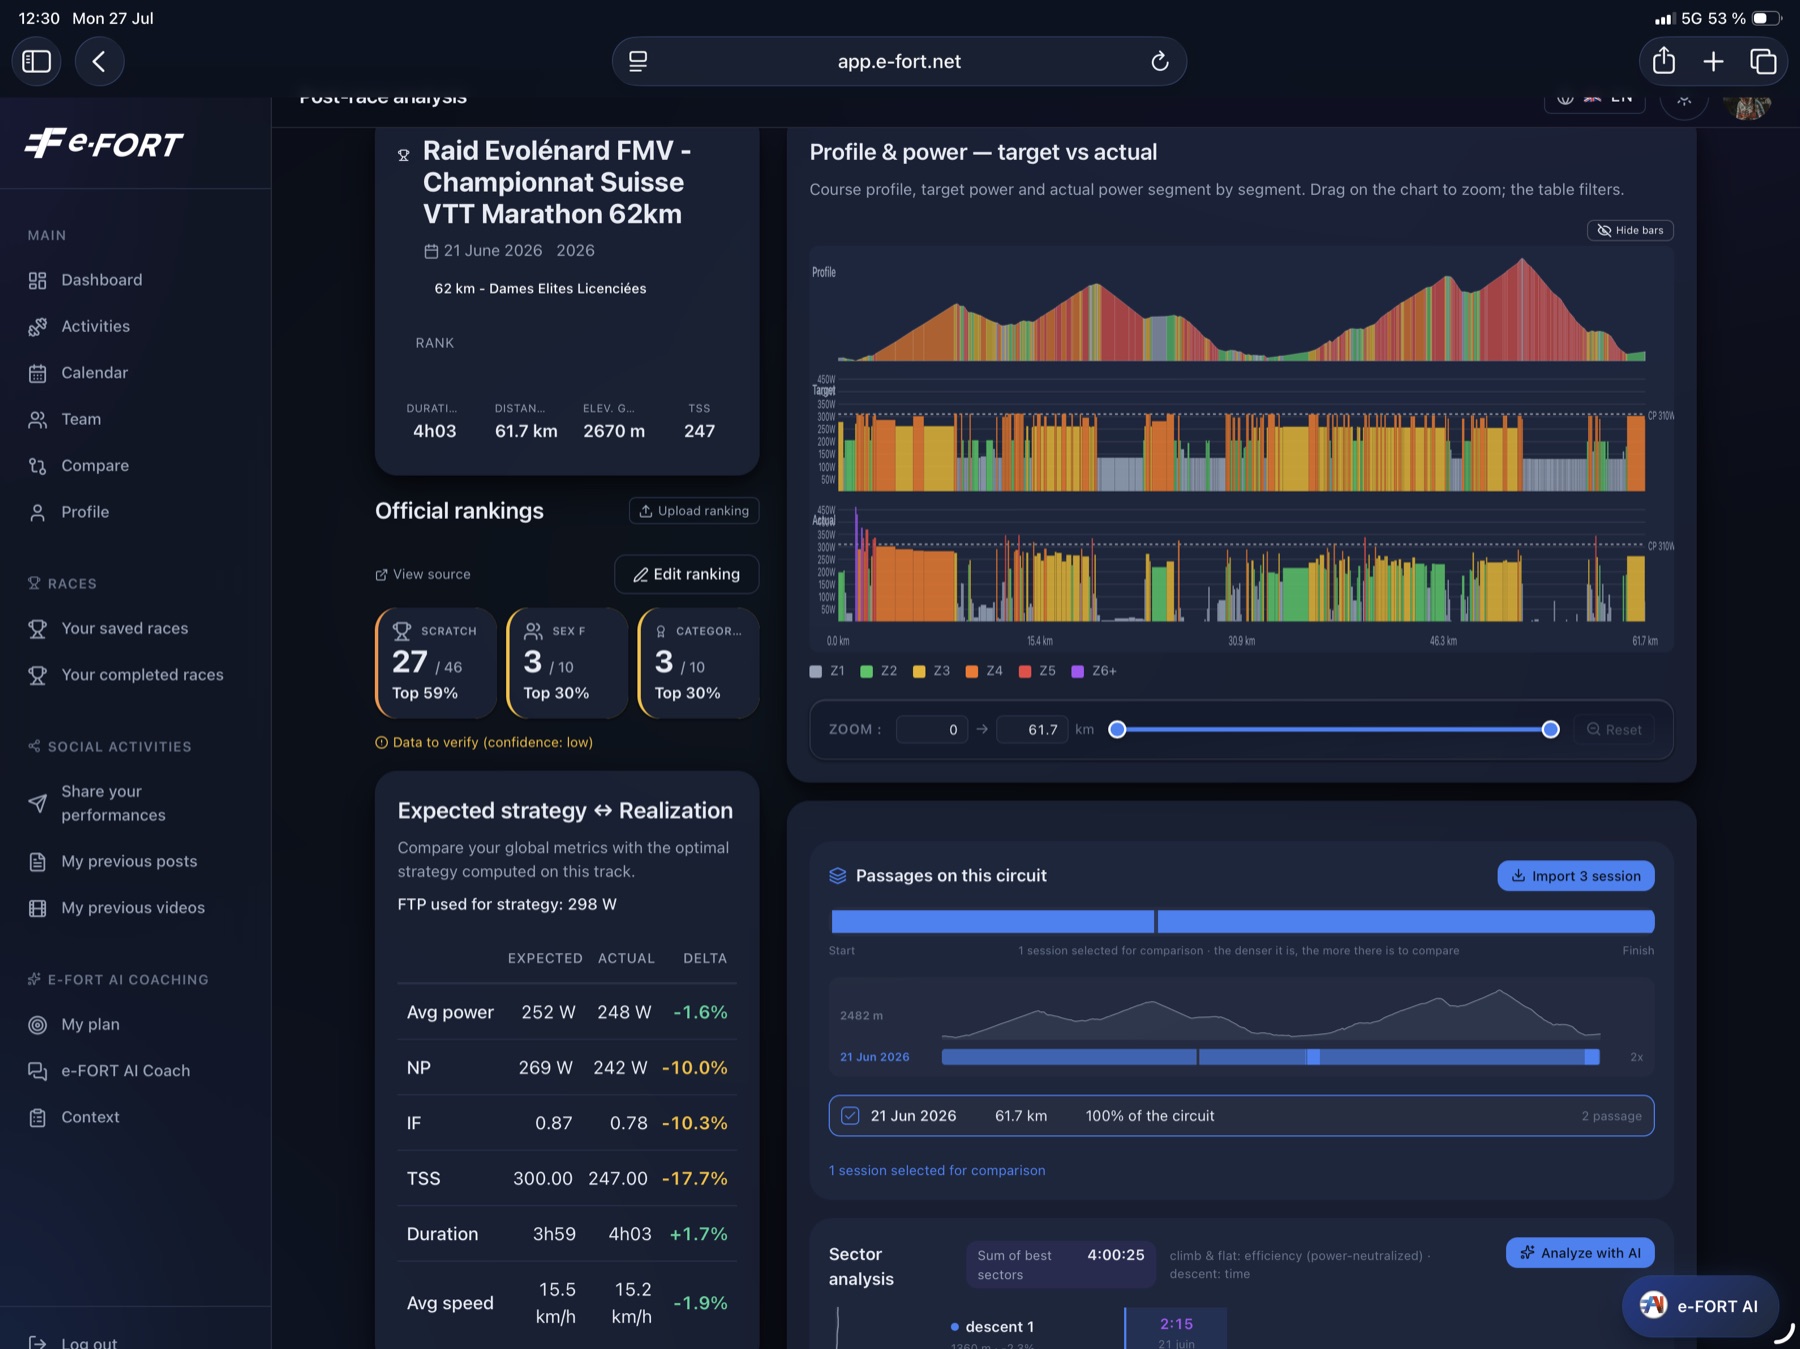The image size is (1800, 1349).
Task: Click Import 3 session button
Action: (x=1576, y=876)
